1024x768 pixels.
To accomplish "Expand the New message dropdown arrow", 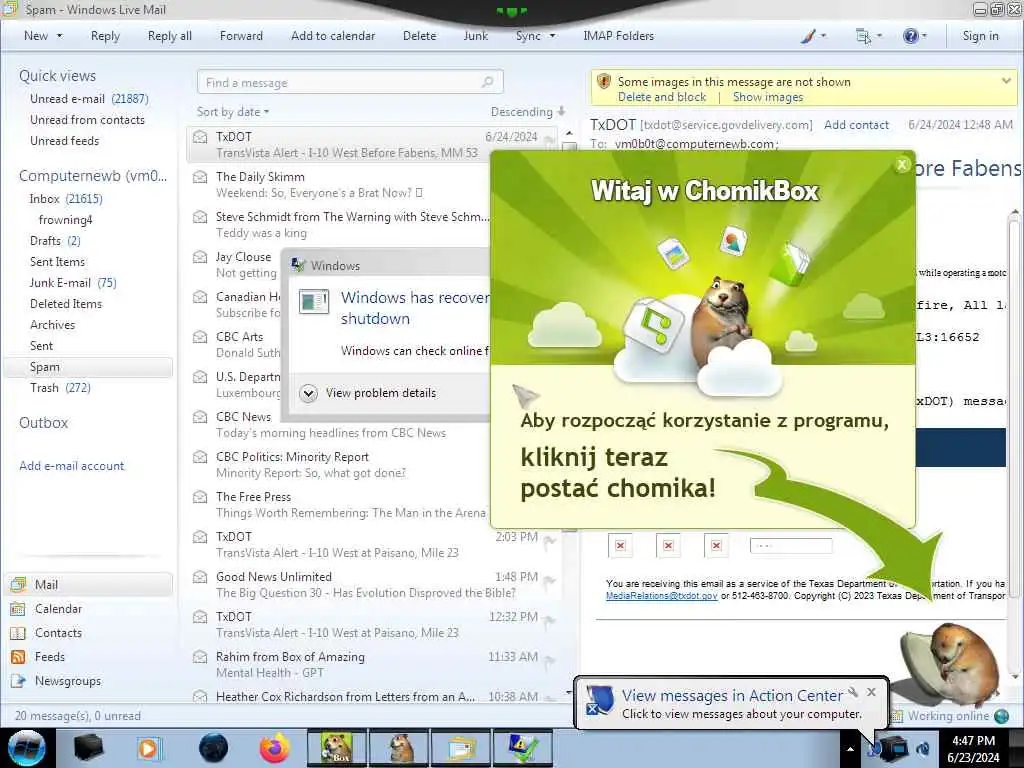I will pyautogui.click(x=59, y=36).
